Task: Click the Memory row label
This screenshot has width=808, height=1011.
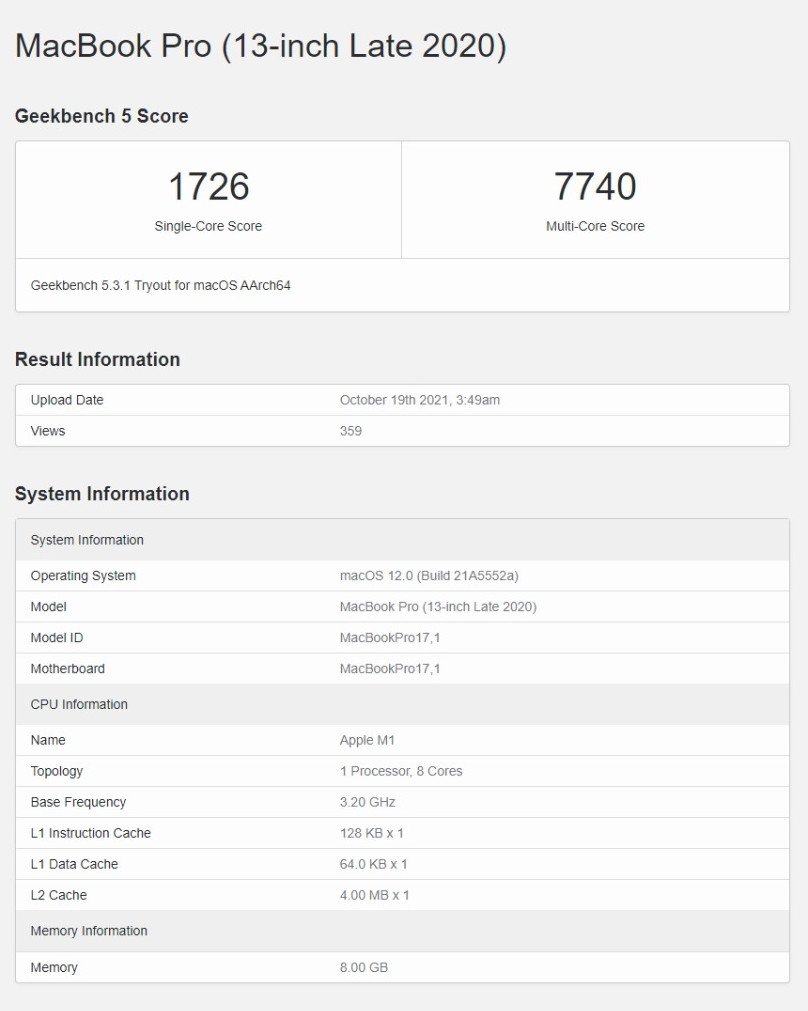Action: (x=54, y=967)
